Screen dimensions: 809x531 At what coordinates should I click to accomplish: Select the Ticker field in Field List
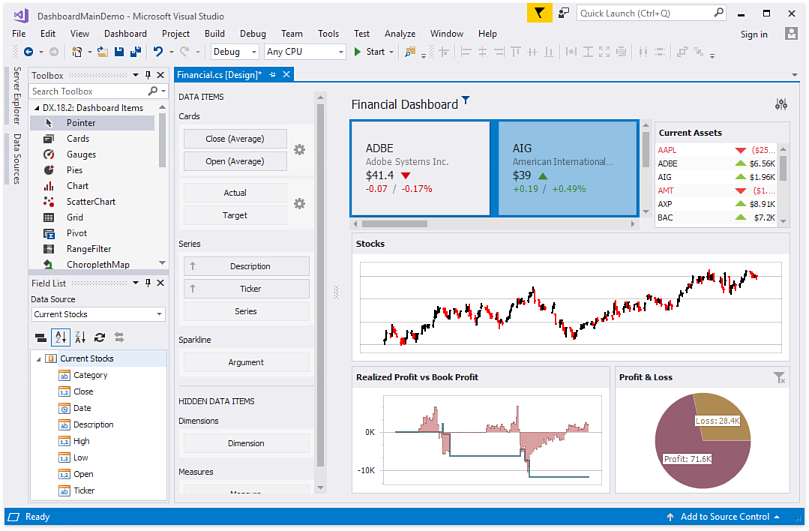(84, 491)
